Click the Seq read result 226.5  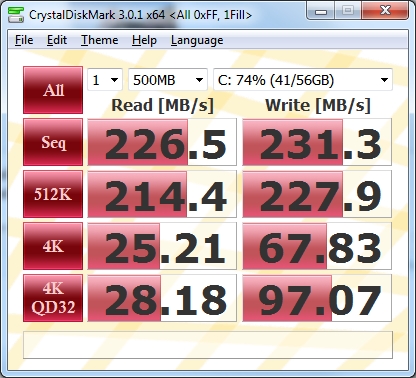point(162,142)
